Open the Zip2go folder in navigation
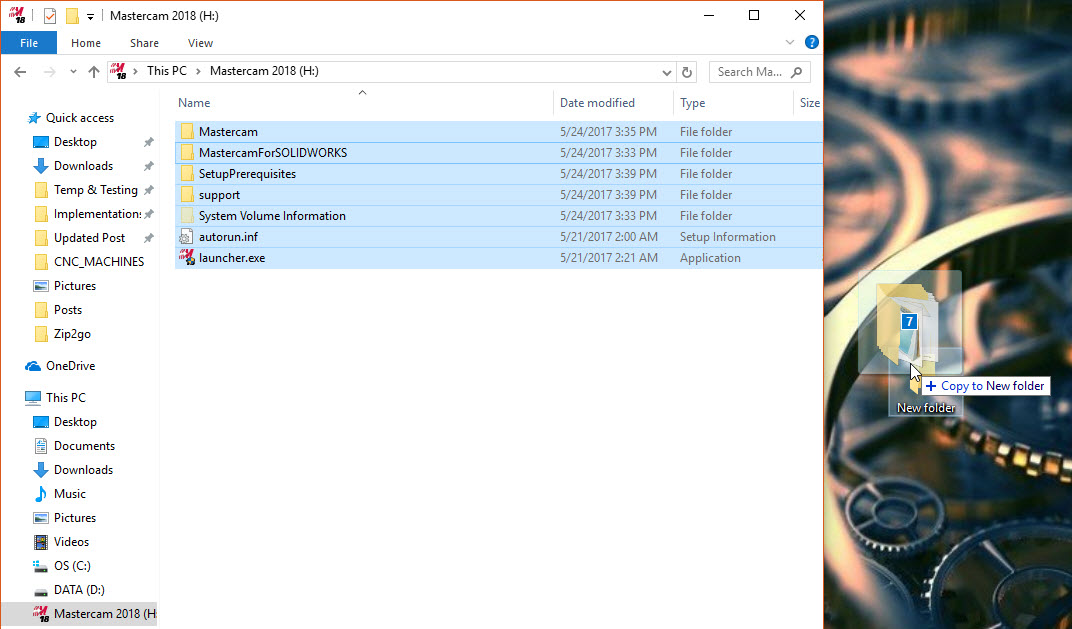 pyautogui.click(x=72, y=334)
